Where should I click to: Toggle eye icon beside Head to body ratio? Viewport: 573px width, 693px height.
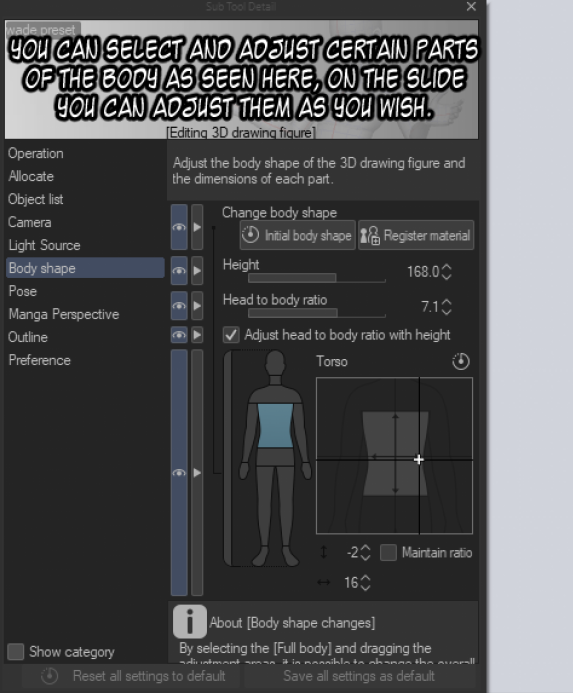tap(179, 306)
